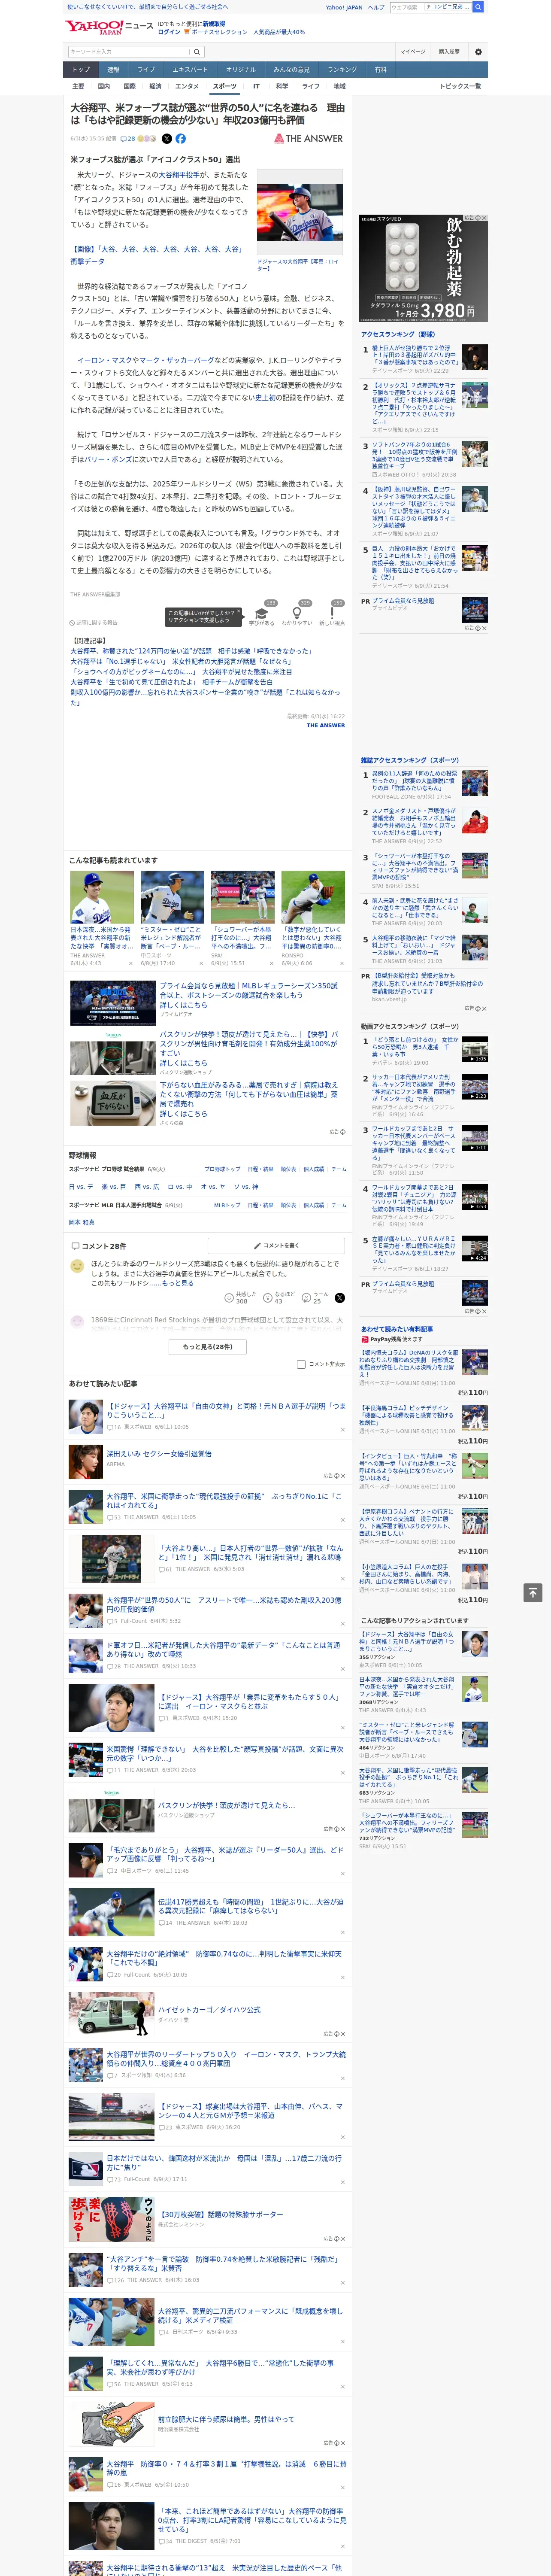Share the article on Facebook
Screen dimensions: 551x2576
point(181,139)
